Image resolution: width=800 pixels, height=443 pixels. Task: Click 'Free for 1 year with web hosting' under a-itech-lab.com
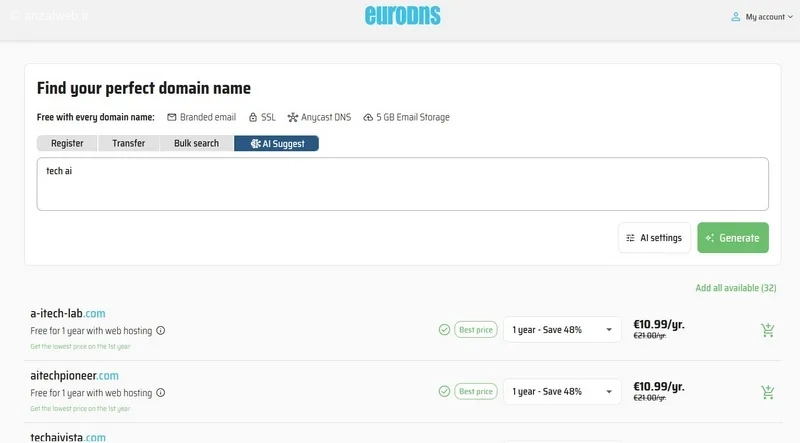(x=91, y=331)
